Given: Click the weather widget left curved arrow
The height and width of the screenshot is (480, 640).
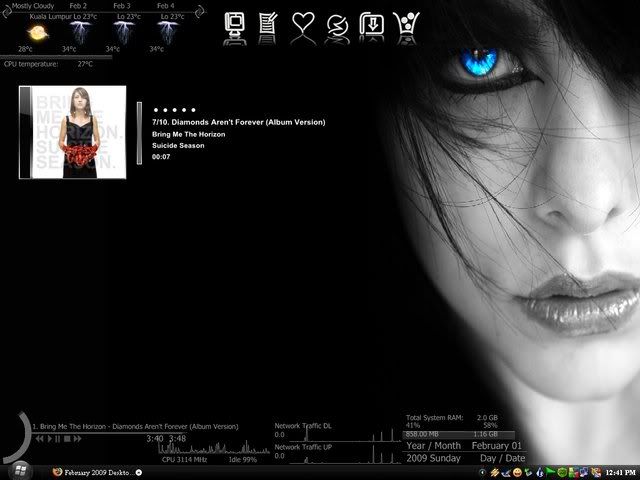Looking at the screenshot, I should pos(7,11).
